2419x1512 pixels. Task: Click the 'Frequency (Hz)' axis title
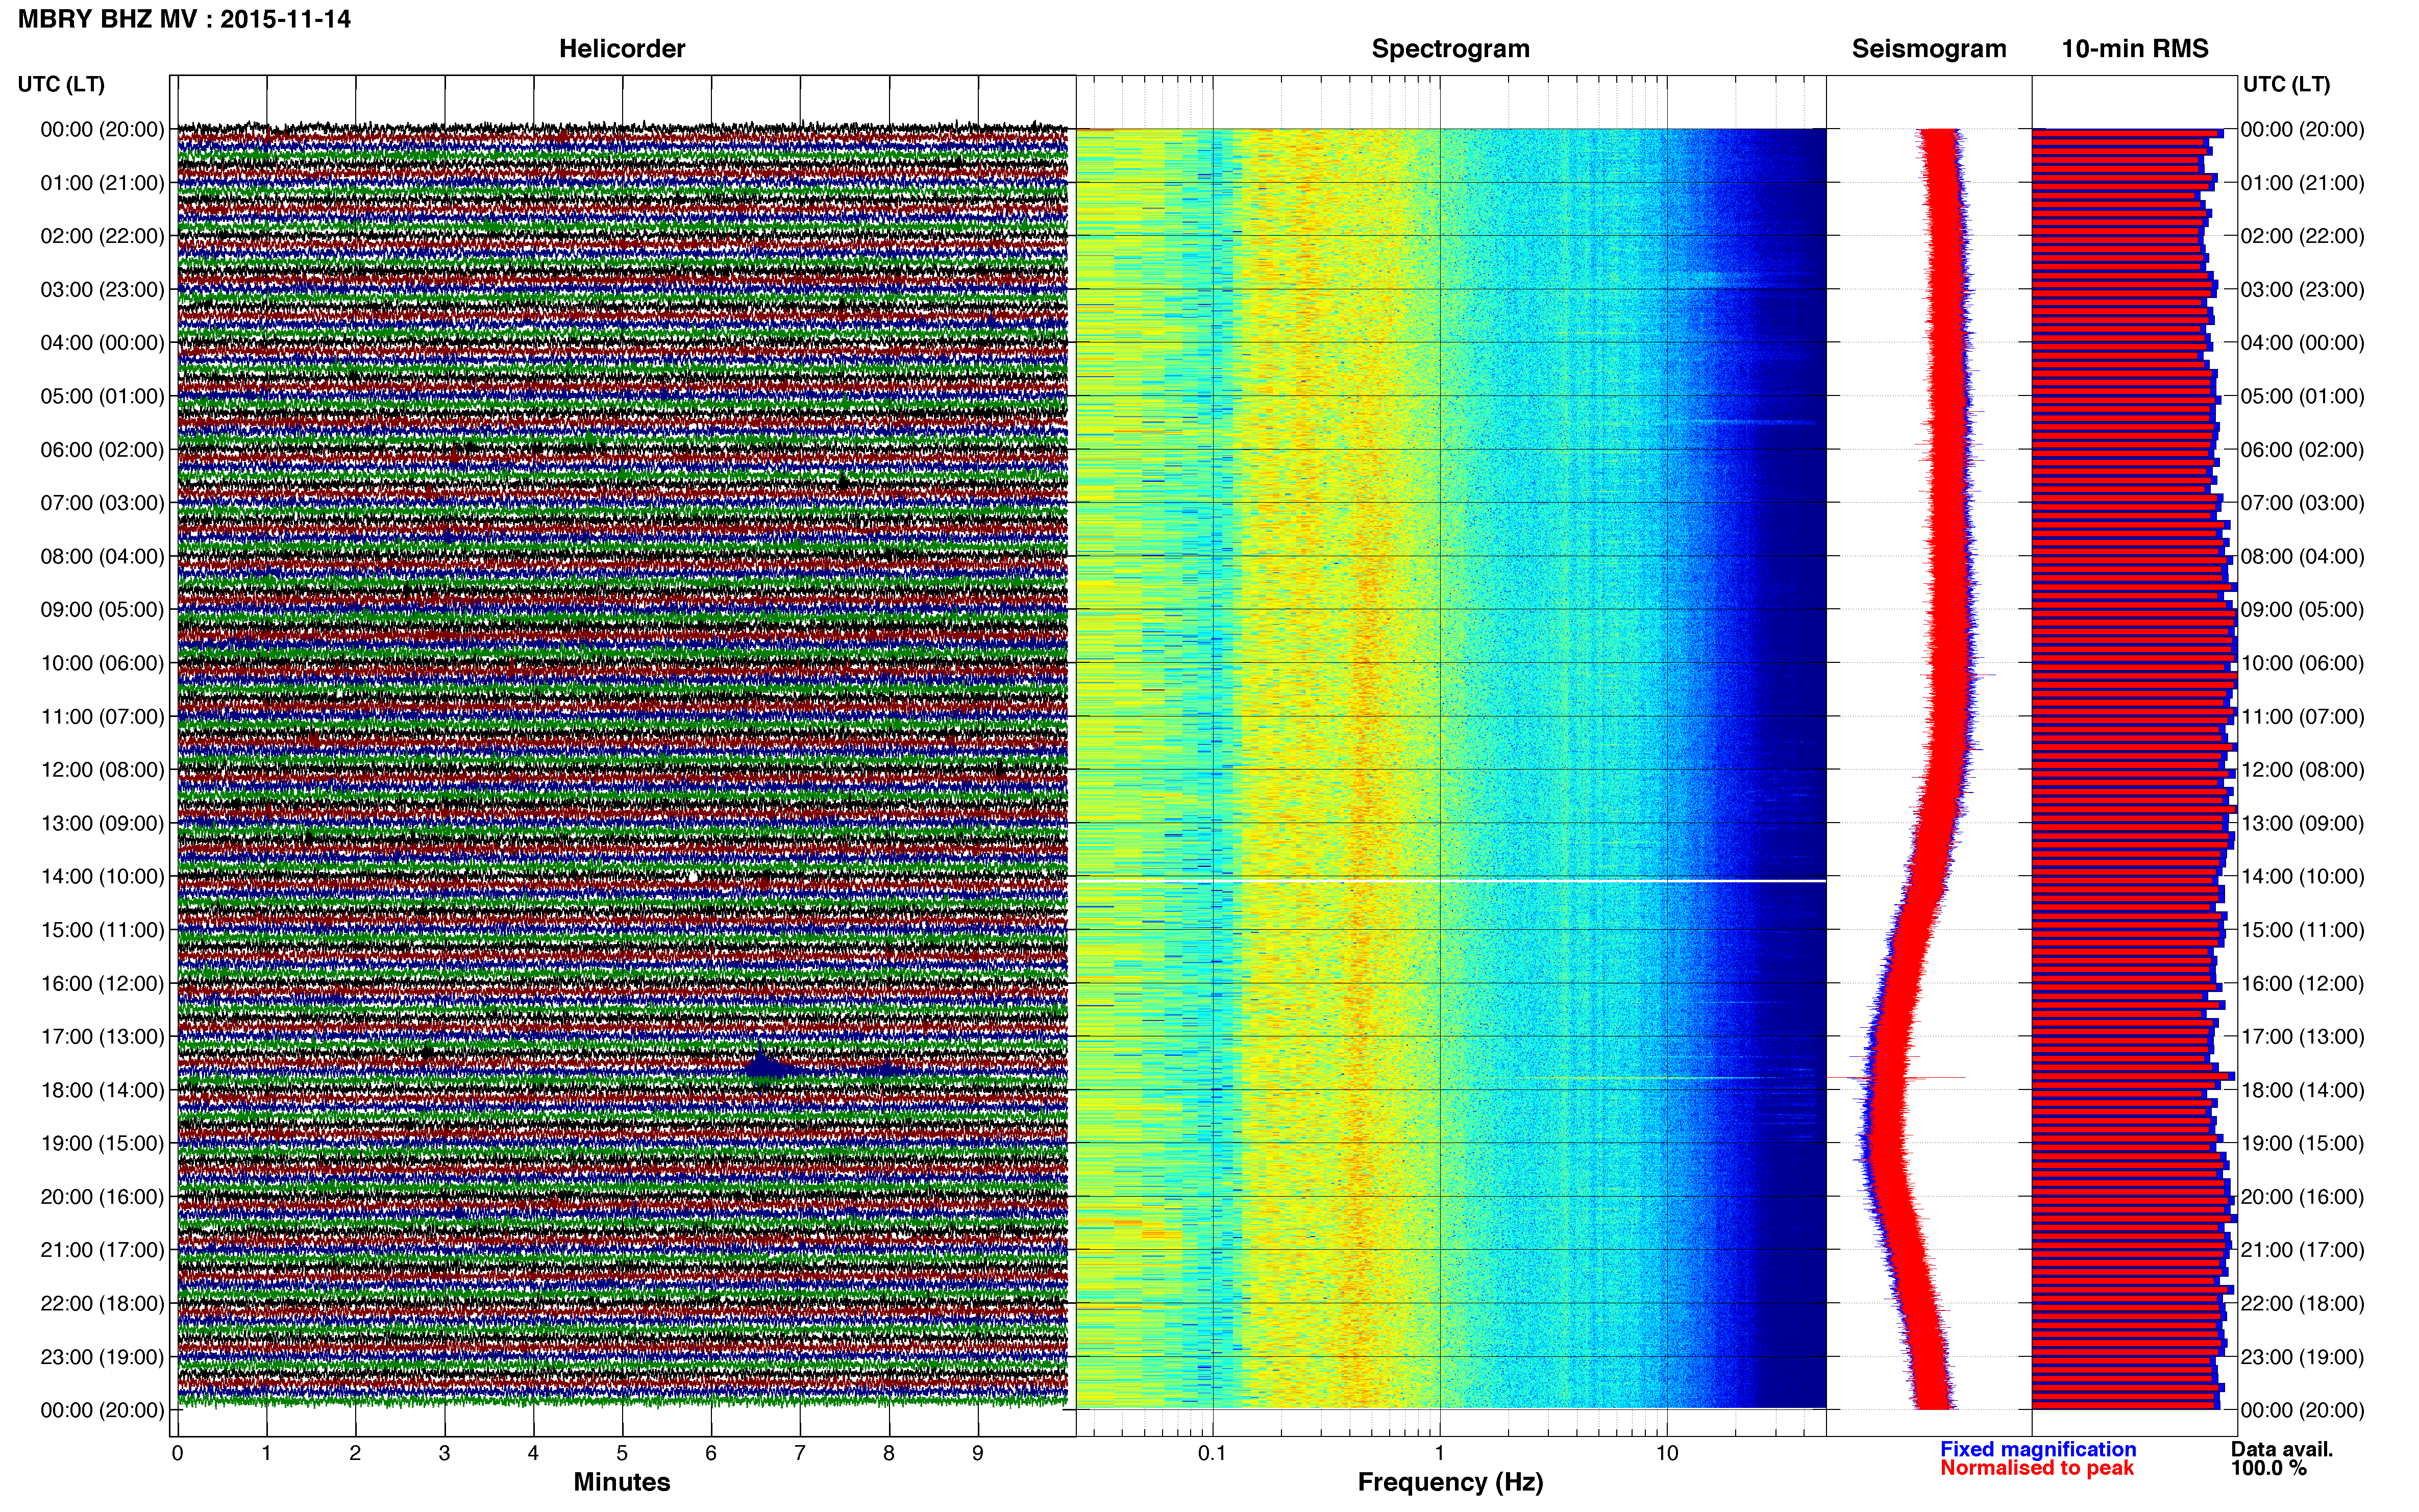point(1450,1482)
